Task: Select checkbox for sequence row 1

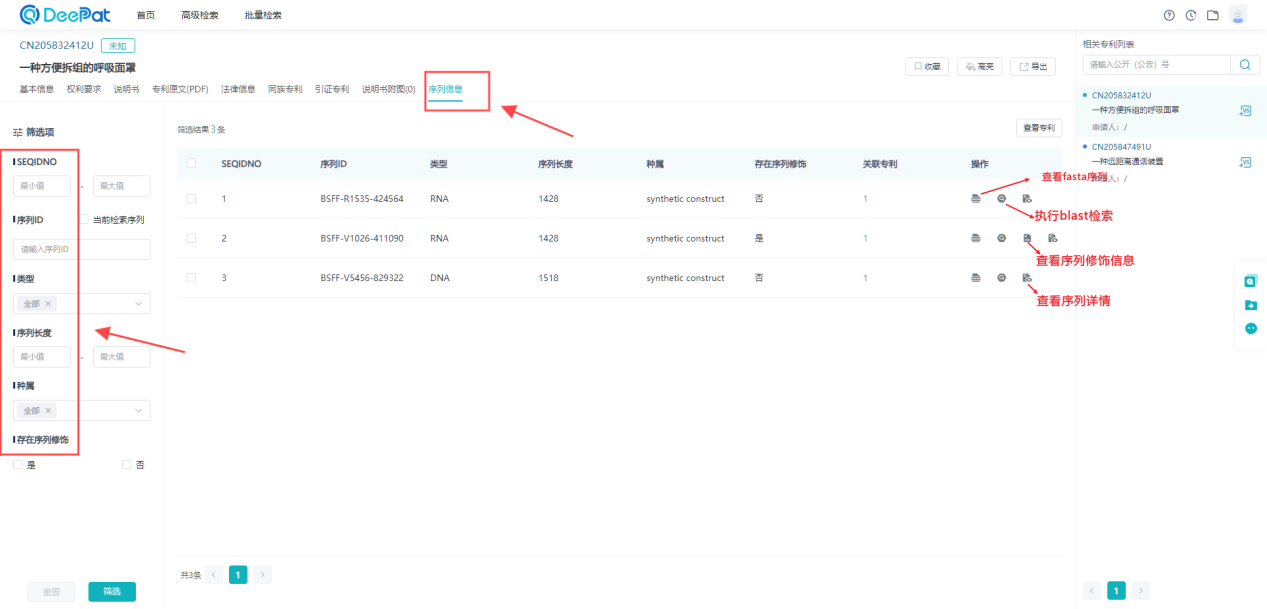Action: point(191,199)
